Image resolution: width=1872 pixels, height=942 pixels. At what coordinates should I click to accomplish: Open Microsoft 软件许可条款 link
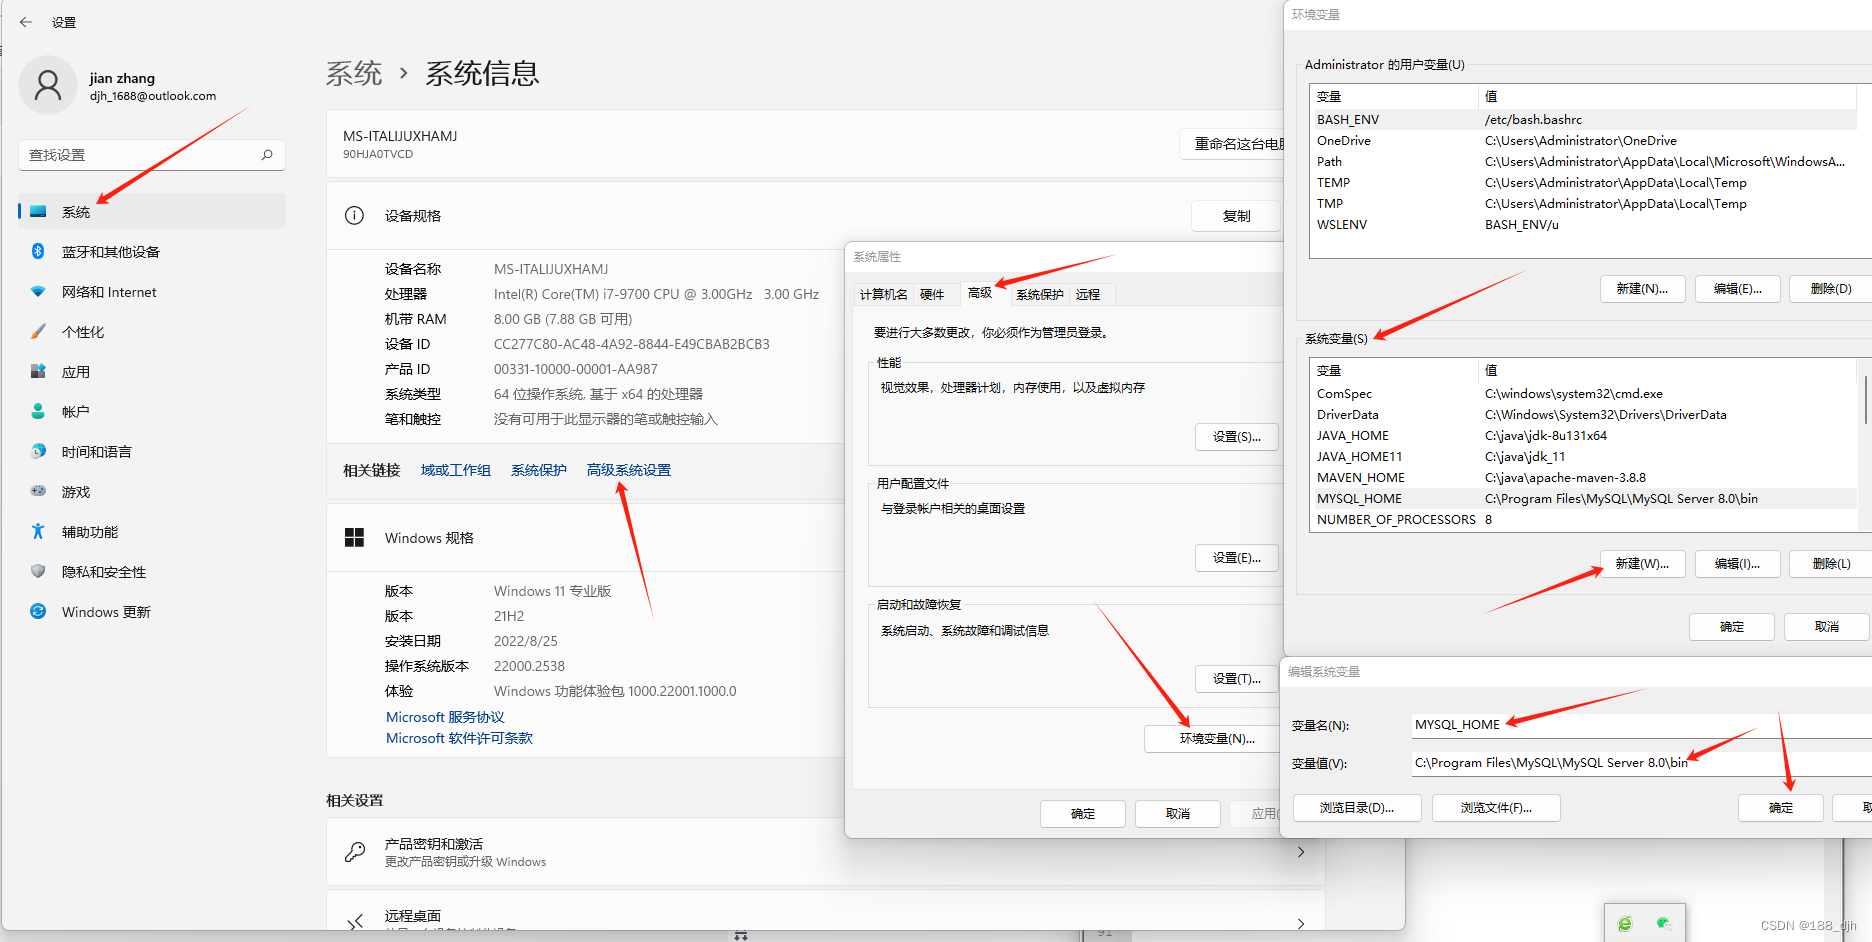coord(459,738)
